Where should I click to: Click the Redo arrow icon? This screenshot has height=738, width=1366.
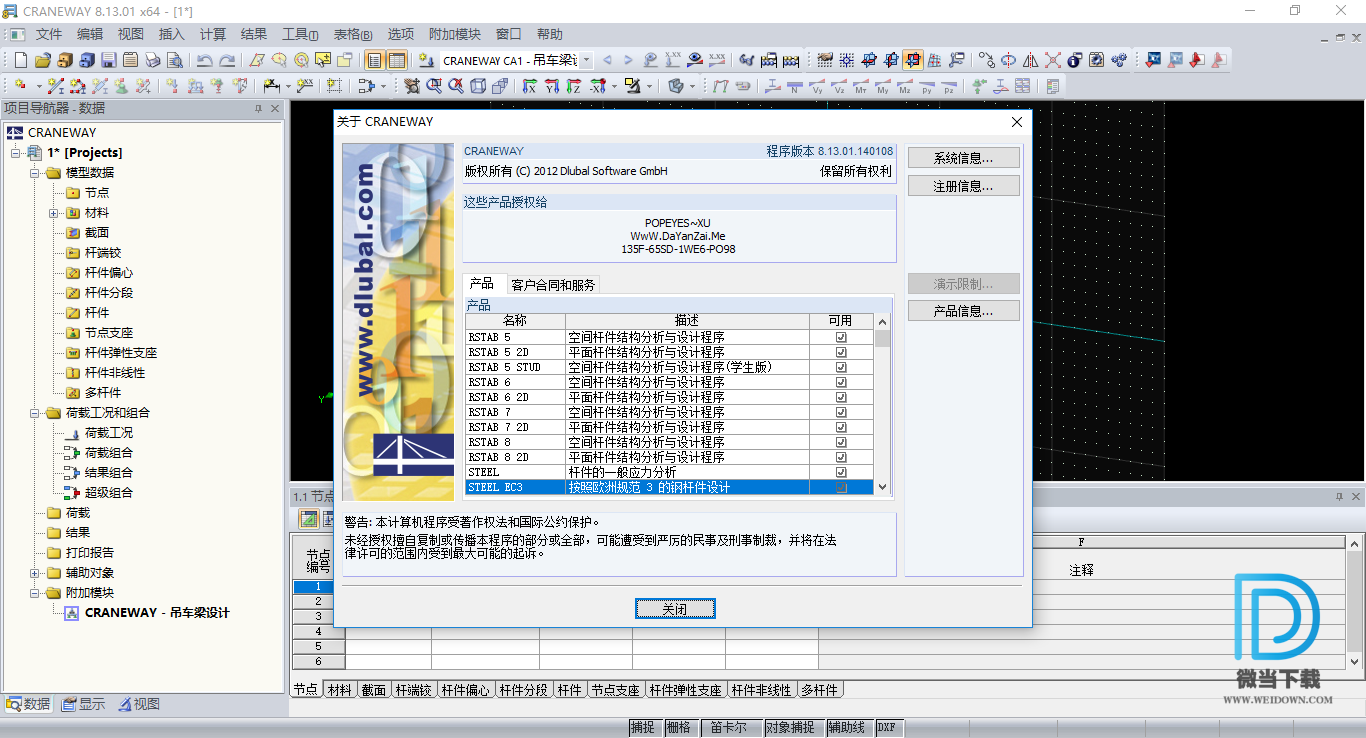point(227,60)
